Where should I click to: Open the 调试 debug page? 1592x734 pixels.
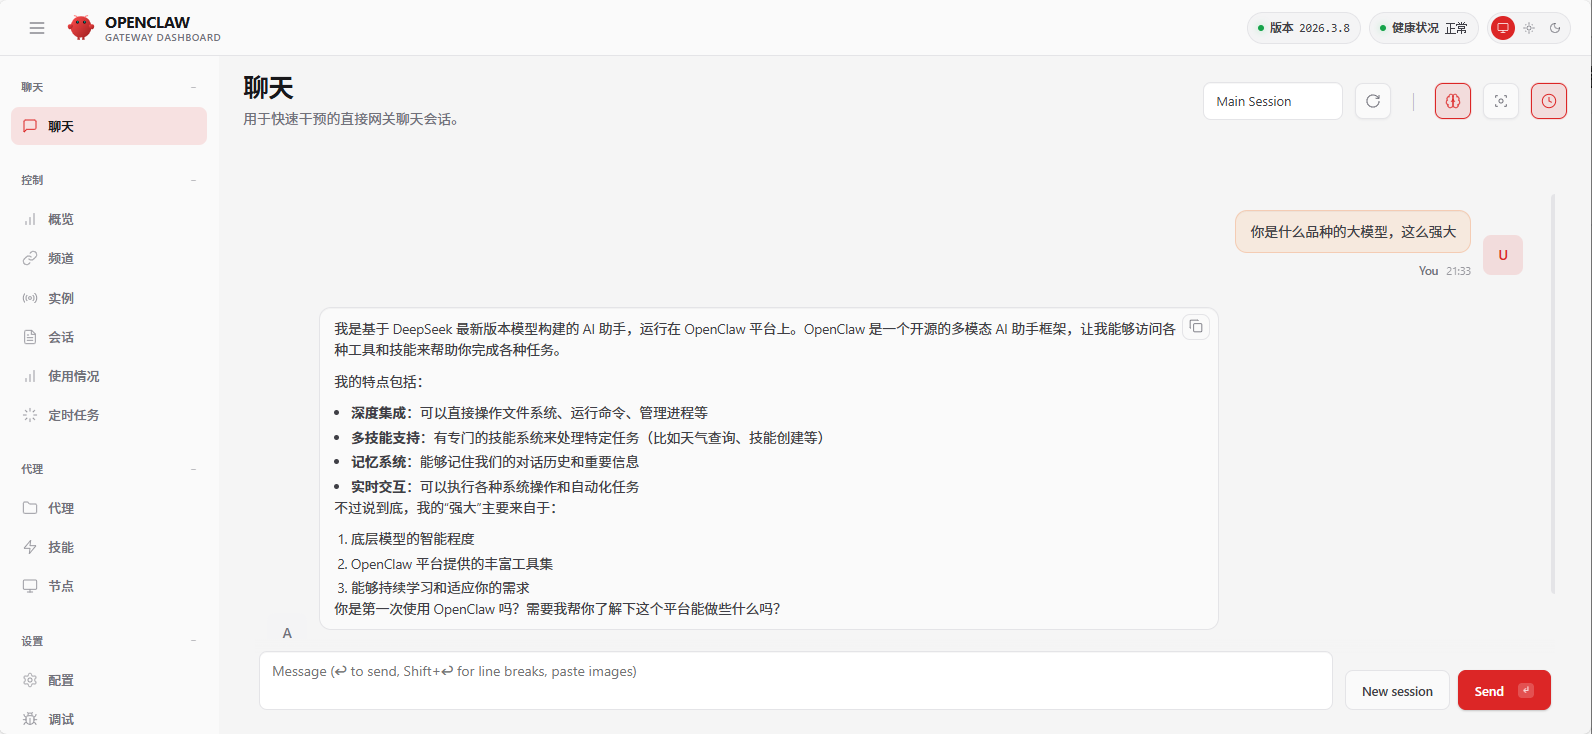point(109,719)
